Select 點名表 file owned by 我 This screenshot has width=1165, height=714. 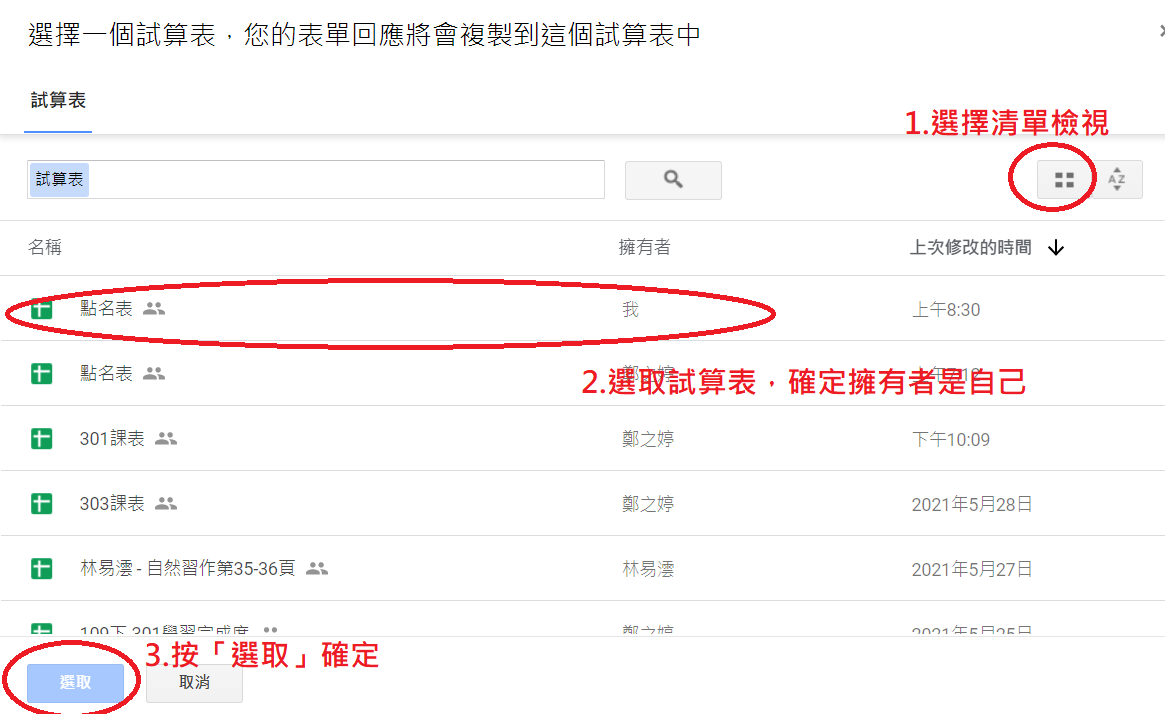click(x=106, y=308)
